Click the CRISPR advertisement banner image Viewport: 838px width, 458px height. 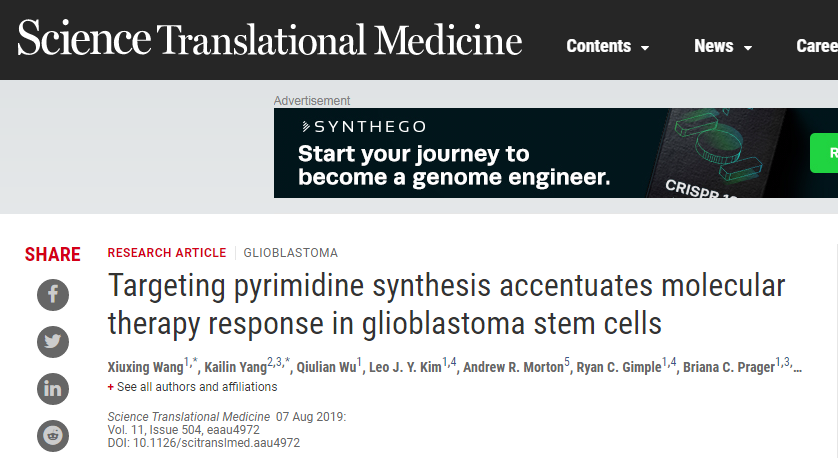pos(556,153)
